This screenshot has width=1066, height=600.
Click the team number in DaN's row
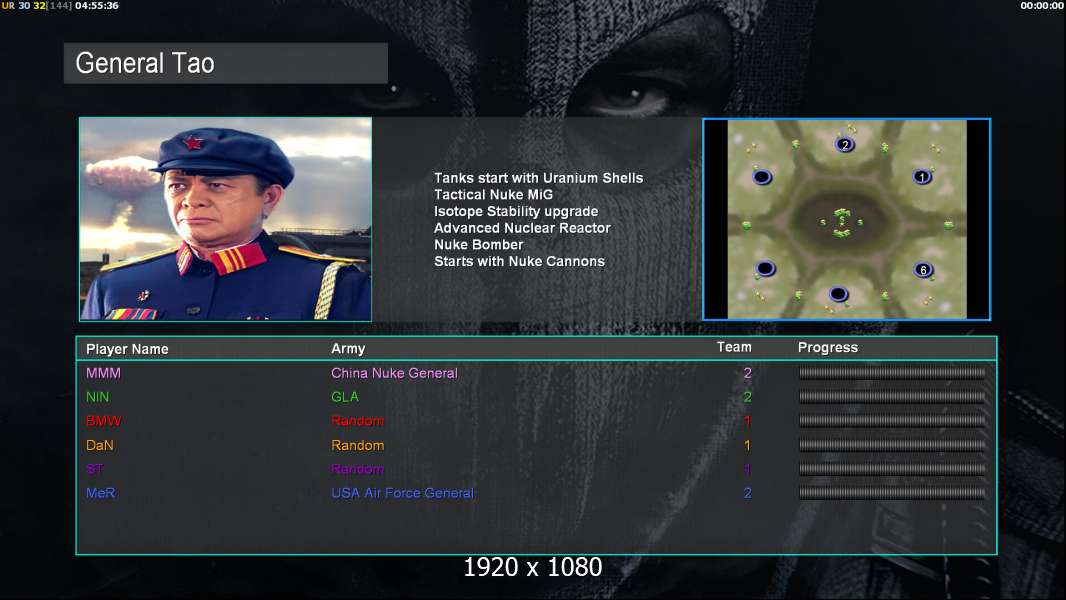748,446
